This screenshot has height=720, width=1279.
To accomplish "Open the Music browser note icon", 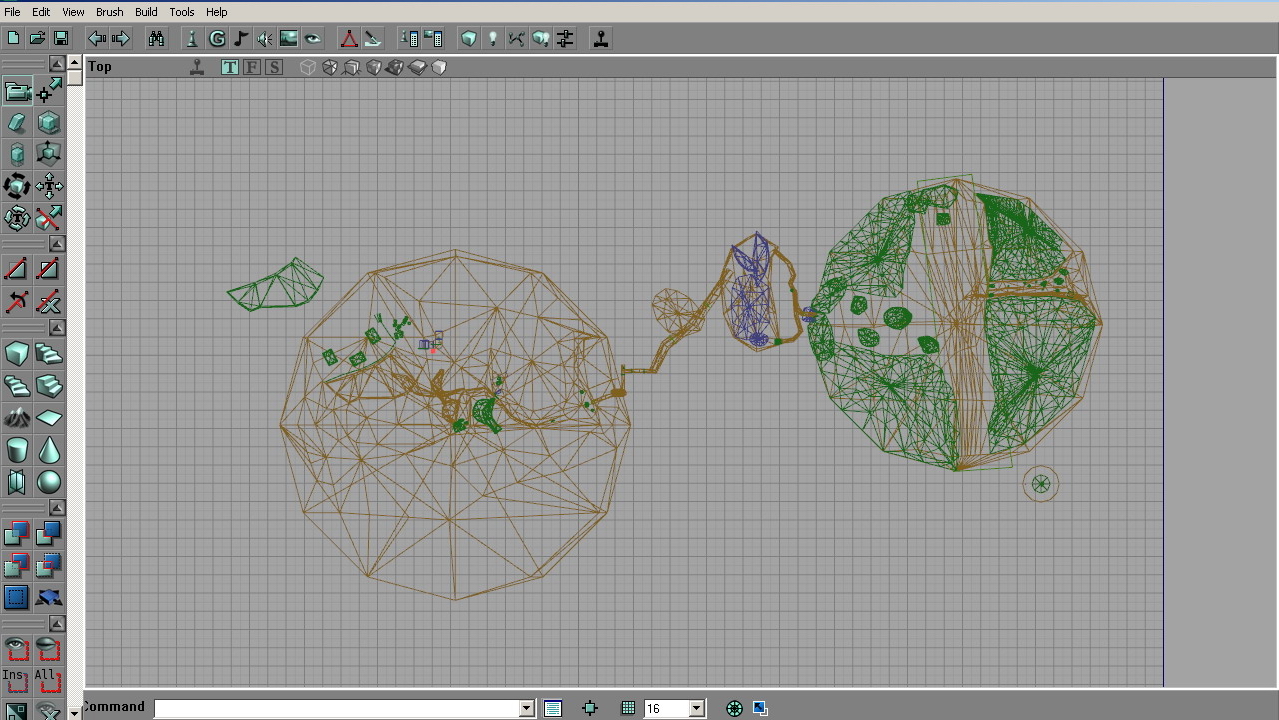I will click(x=241, y=39).
